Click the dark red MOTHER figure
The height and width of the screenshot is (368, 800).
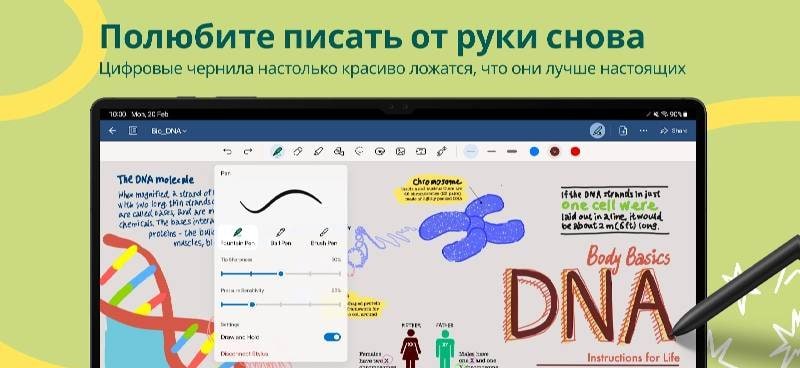pos(411,349)
